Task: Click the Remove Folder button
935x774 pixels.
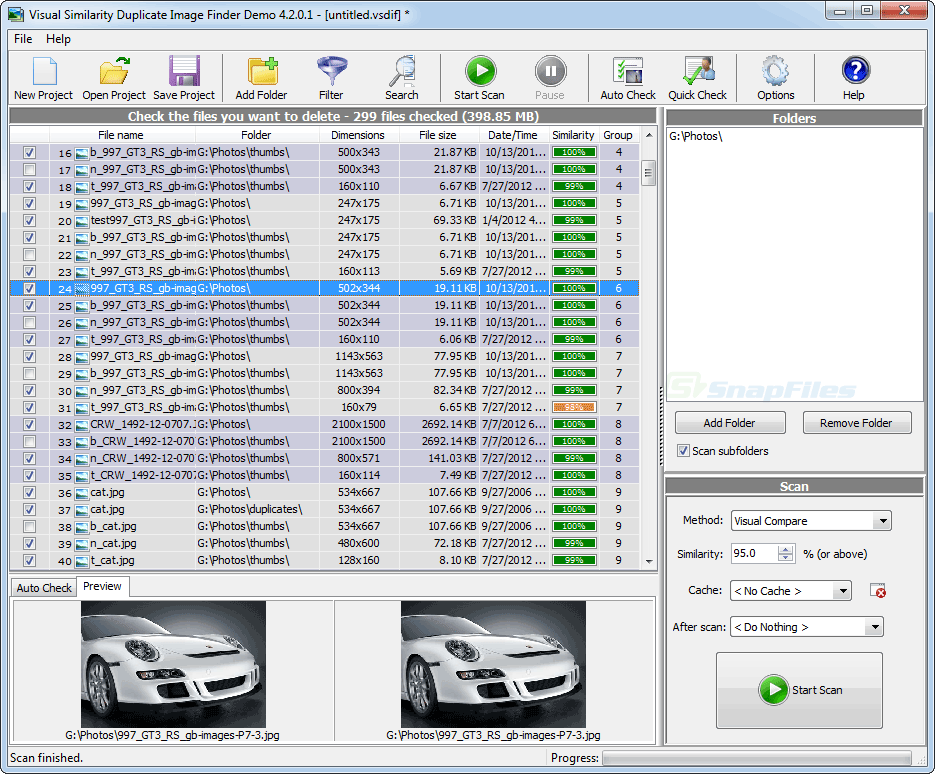Action: (856, 423)
